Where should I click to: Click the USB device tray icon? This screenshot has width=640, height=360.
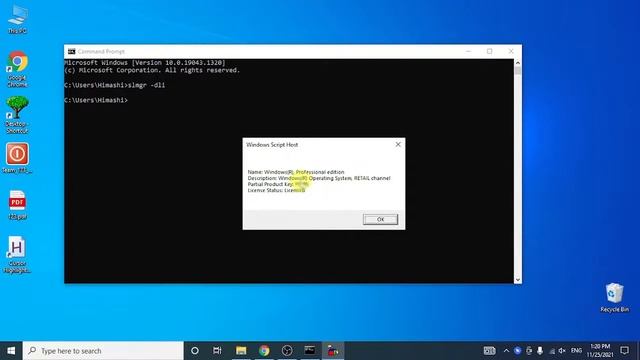(529, 351)
